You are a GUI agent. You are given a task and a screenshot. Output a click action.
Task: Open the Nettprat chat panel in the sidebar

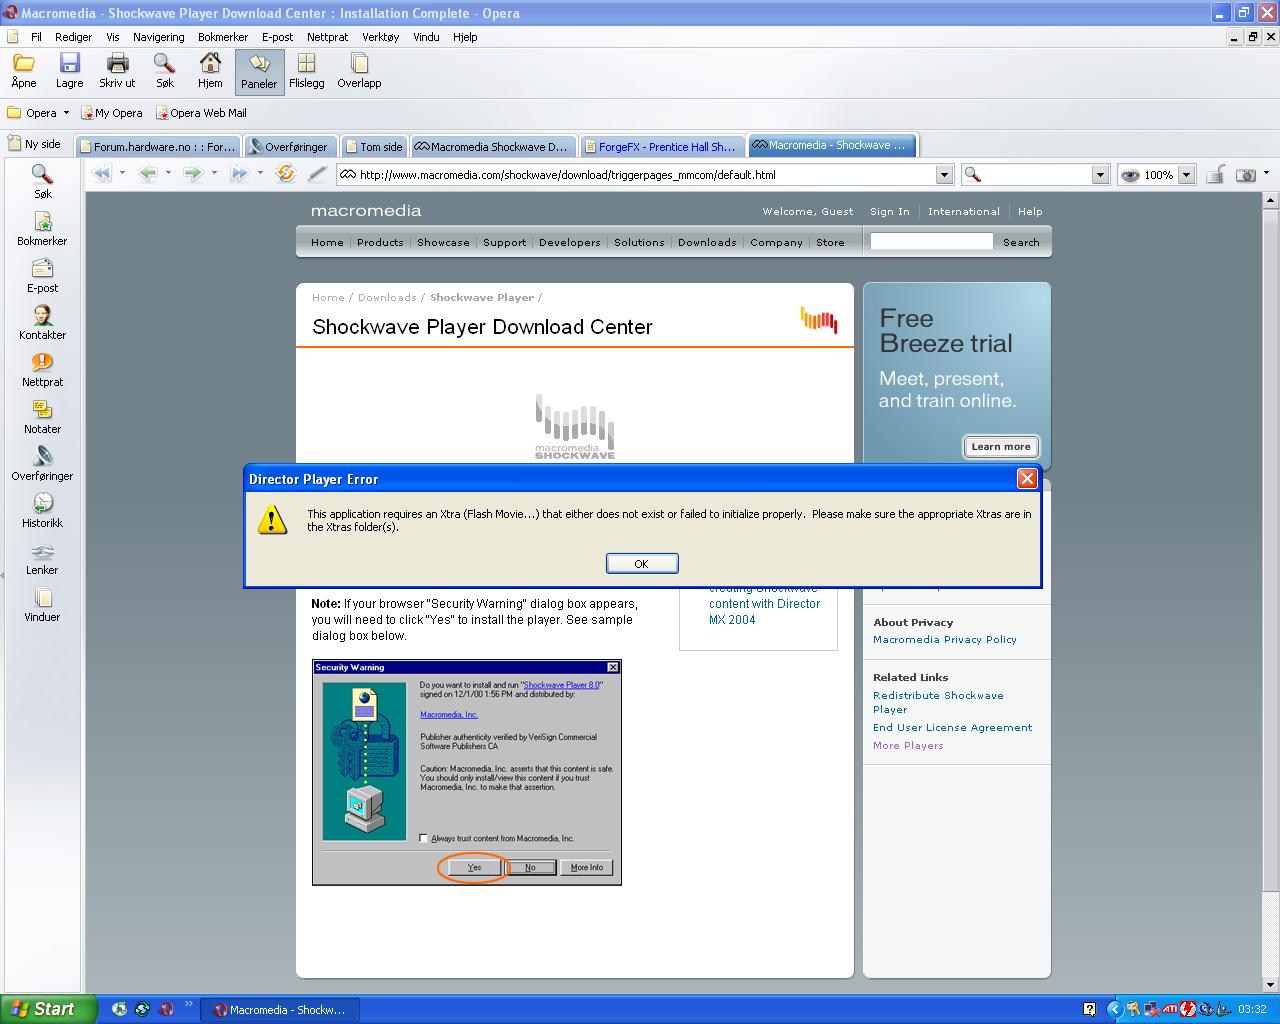click(x=42, y=369)
